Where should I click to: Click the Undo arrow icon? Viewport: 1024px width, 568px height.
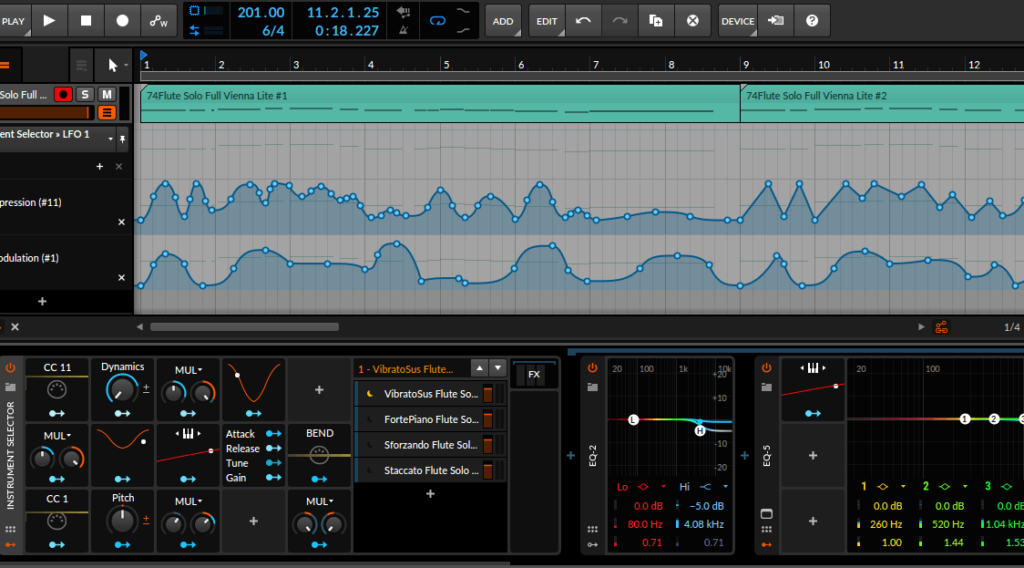coord(584,20)
